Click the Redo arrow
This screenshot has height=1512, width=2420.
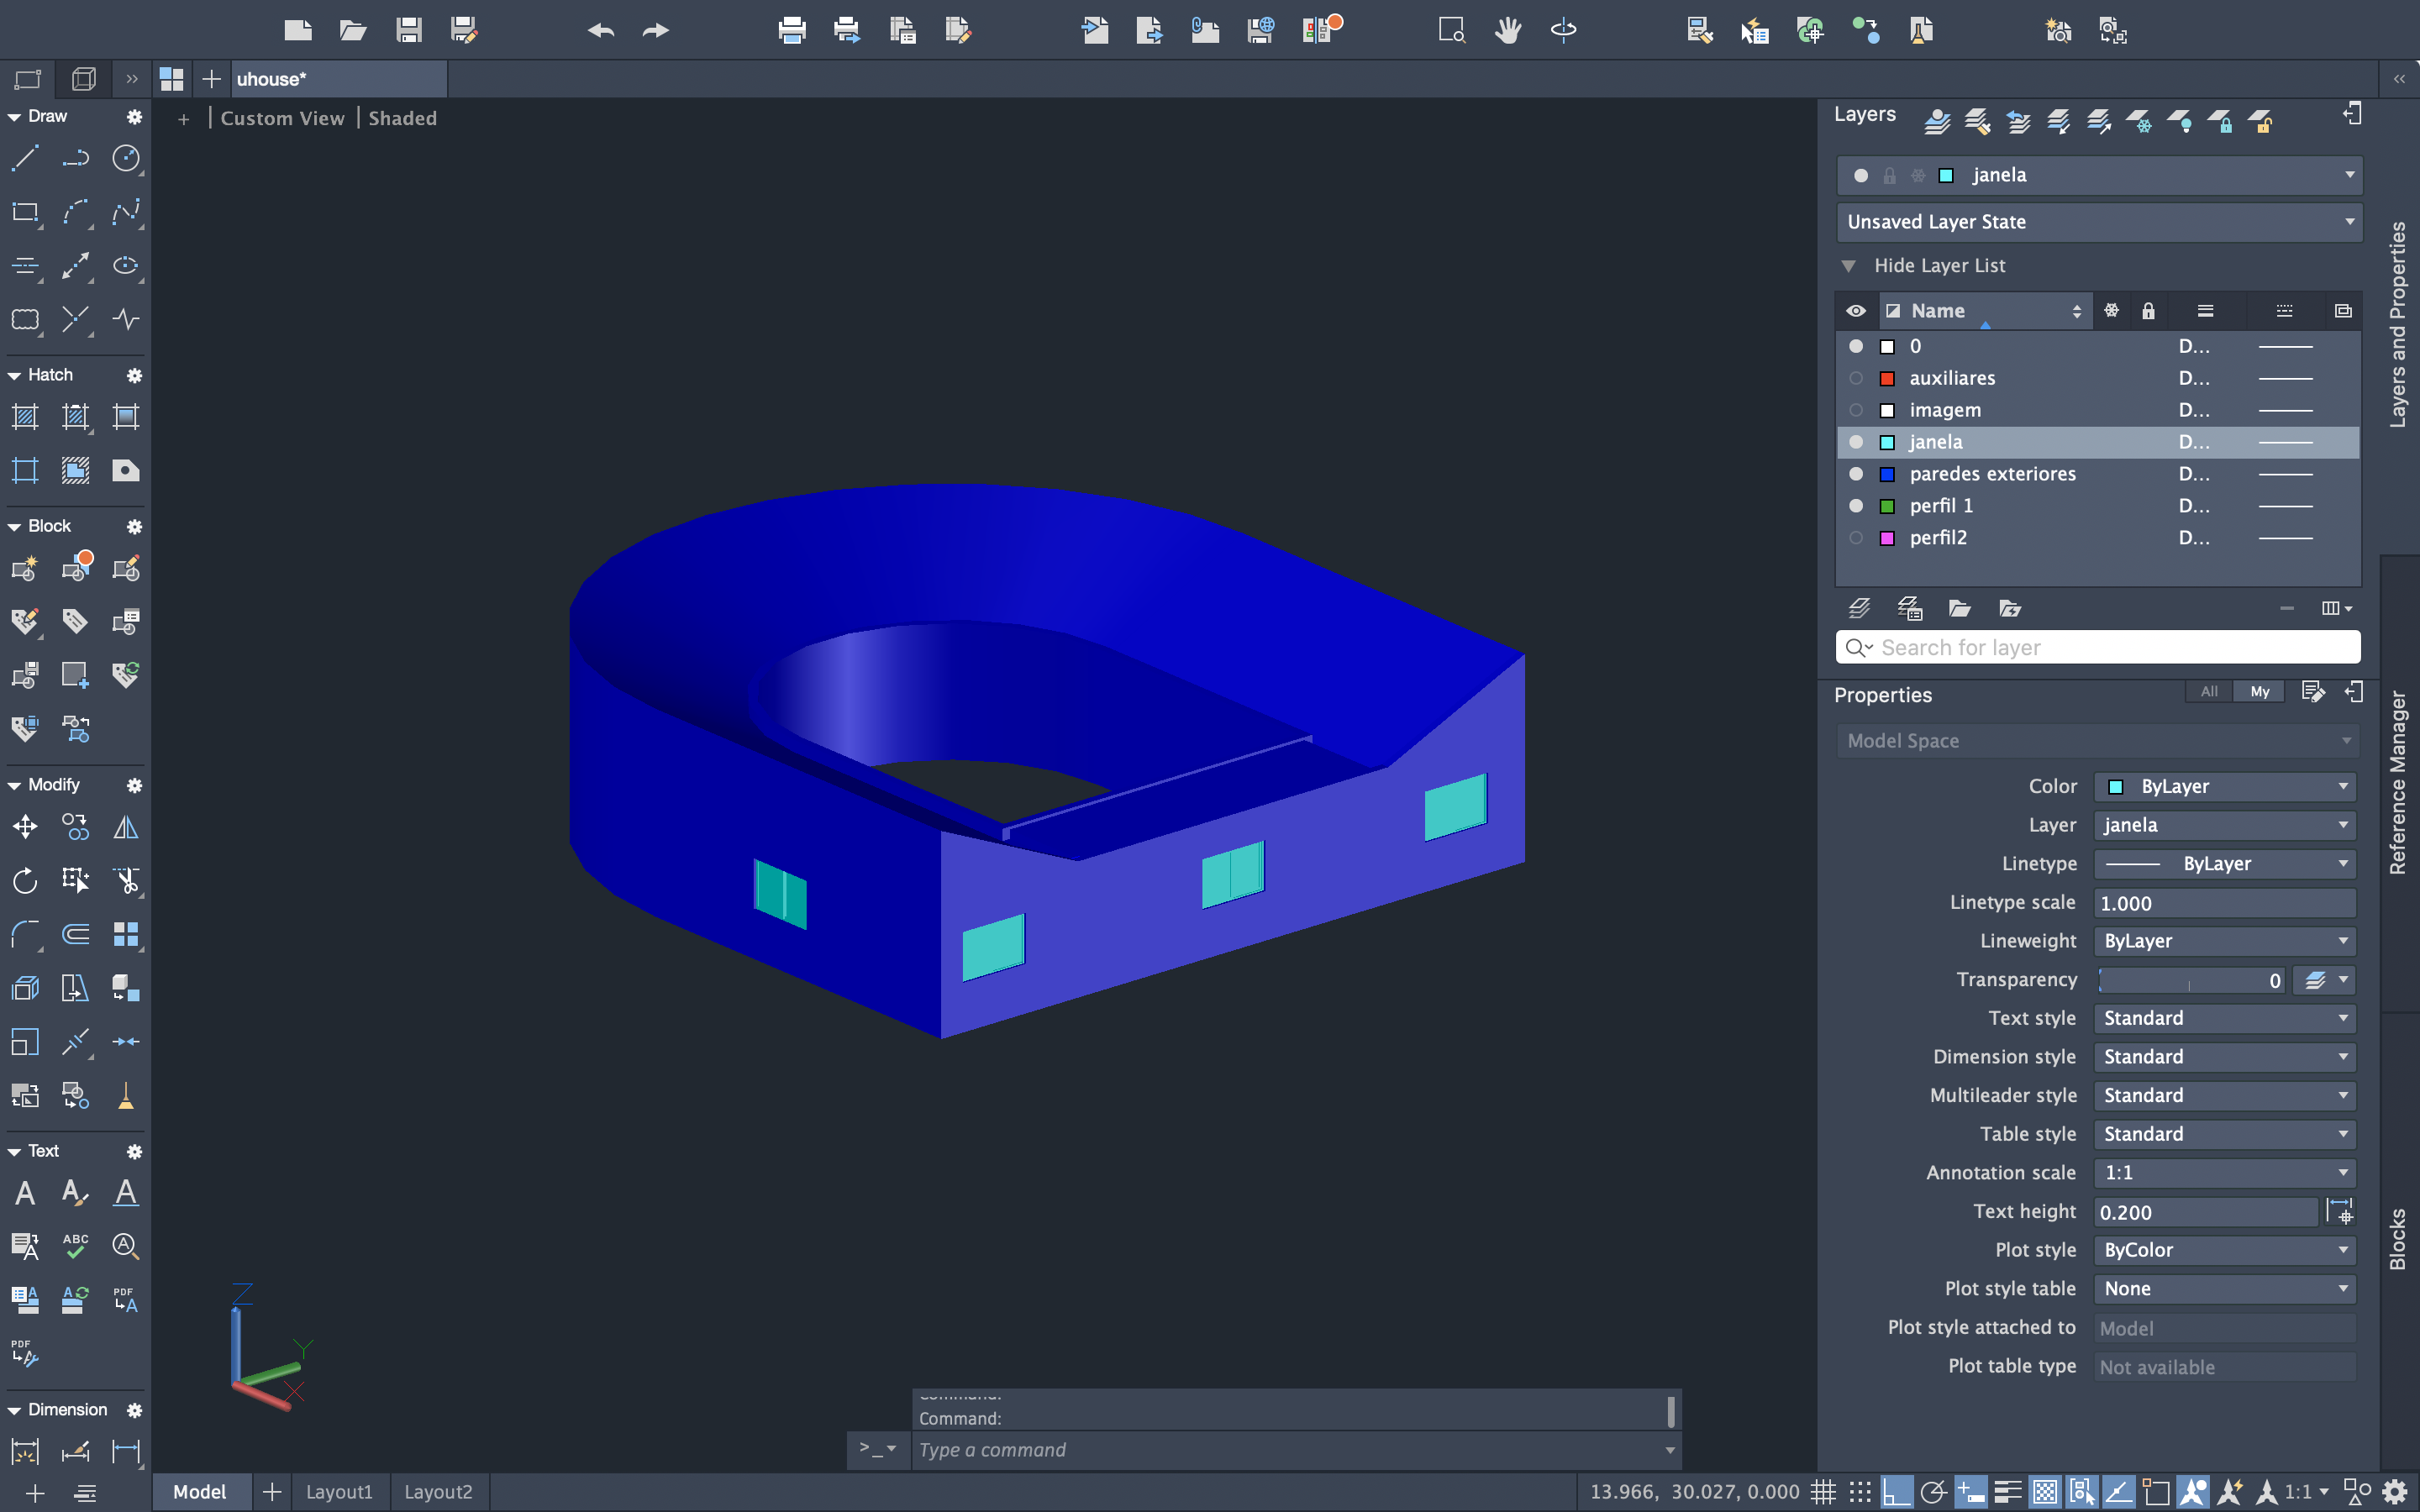(655, 30)
